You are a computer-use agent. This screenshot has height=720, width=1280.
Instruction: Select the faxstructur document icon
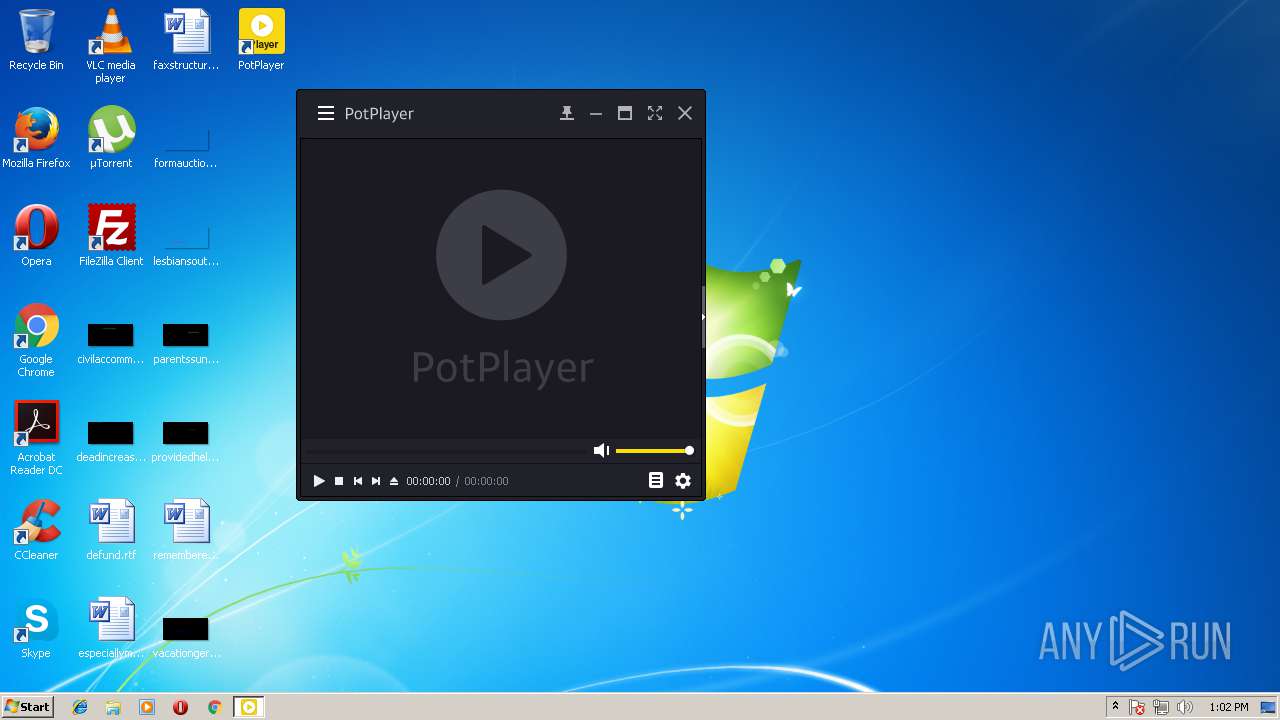tap(186, 40)
